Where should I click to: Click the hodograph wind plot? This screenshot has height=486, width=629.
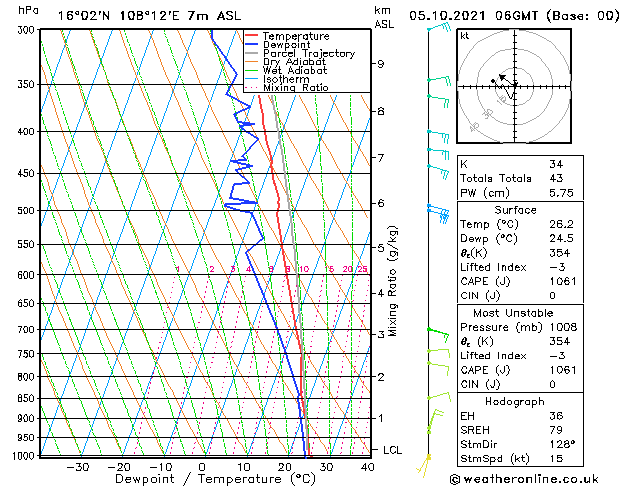514,86
